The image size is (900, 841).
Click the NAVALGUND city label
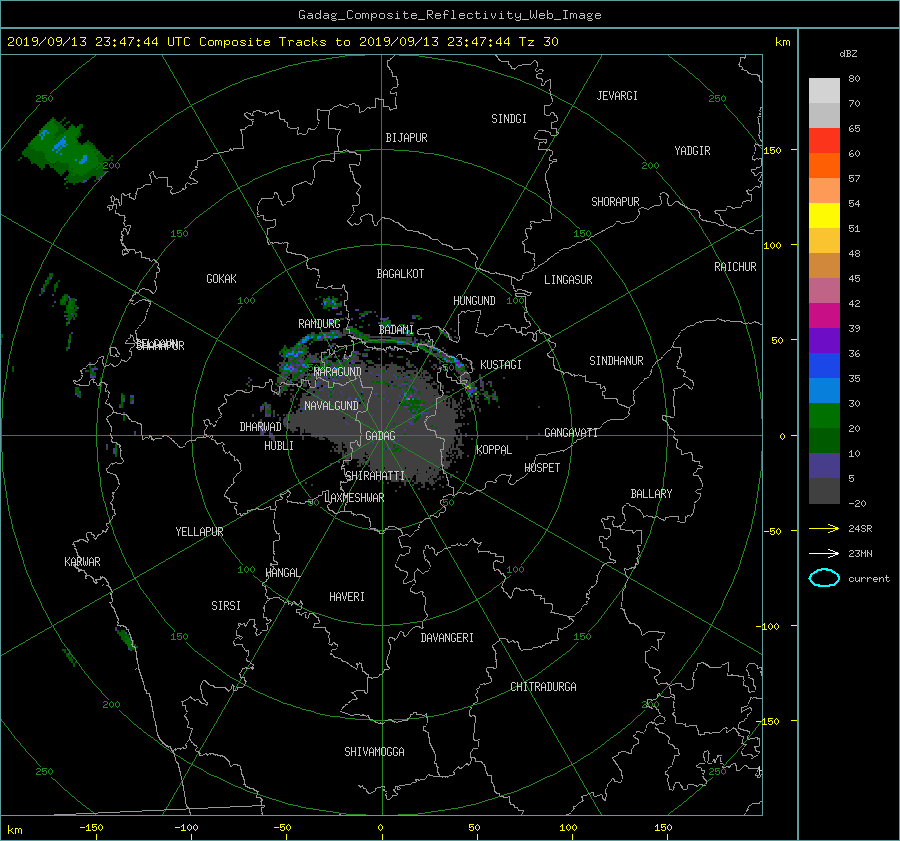point(331,406)
